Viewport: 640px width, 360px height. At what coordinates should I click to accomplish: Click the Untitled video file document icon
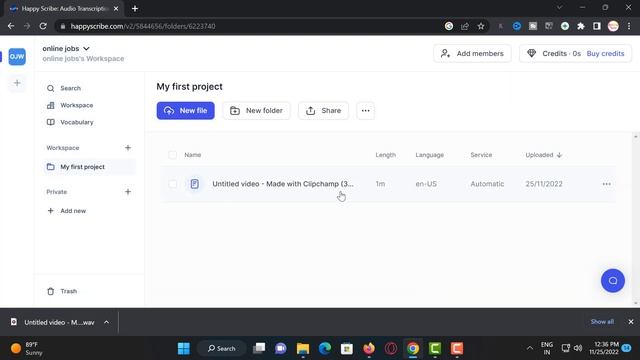coord(195,184)
